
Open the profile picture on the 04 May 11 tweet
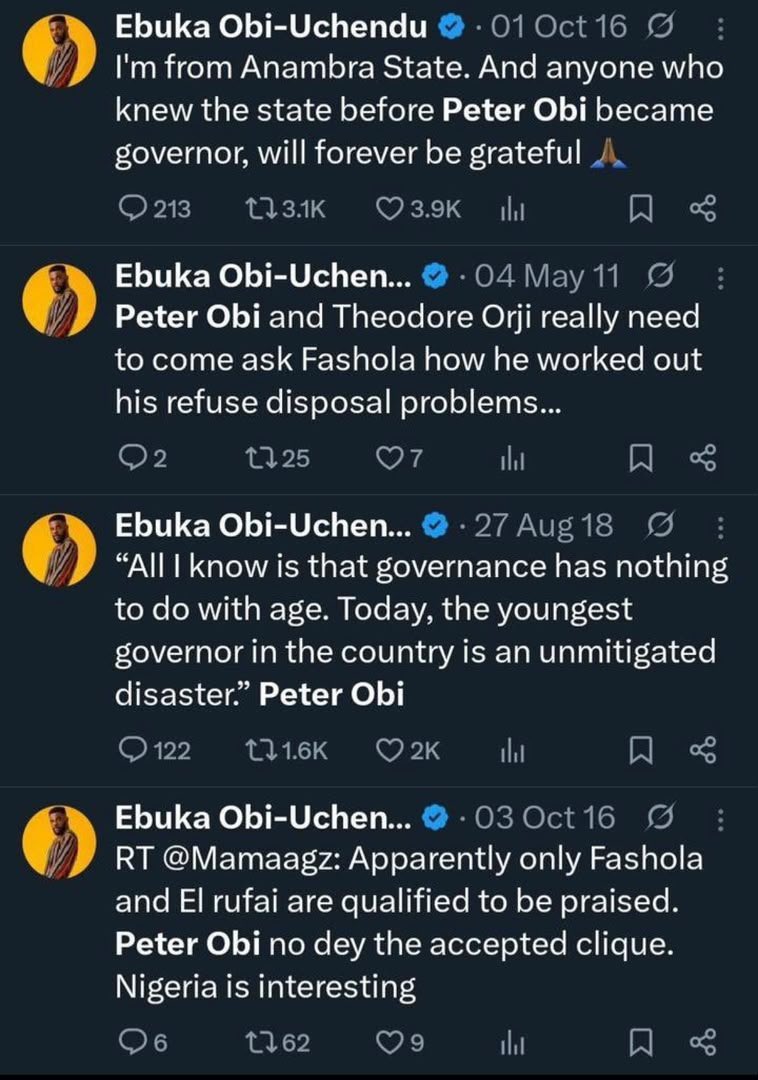[x=59, y=300]
